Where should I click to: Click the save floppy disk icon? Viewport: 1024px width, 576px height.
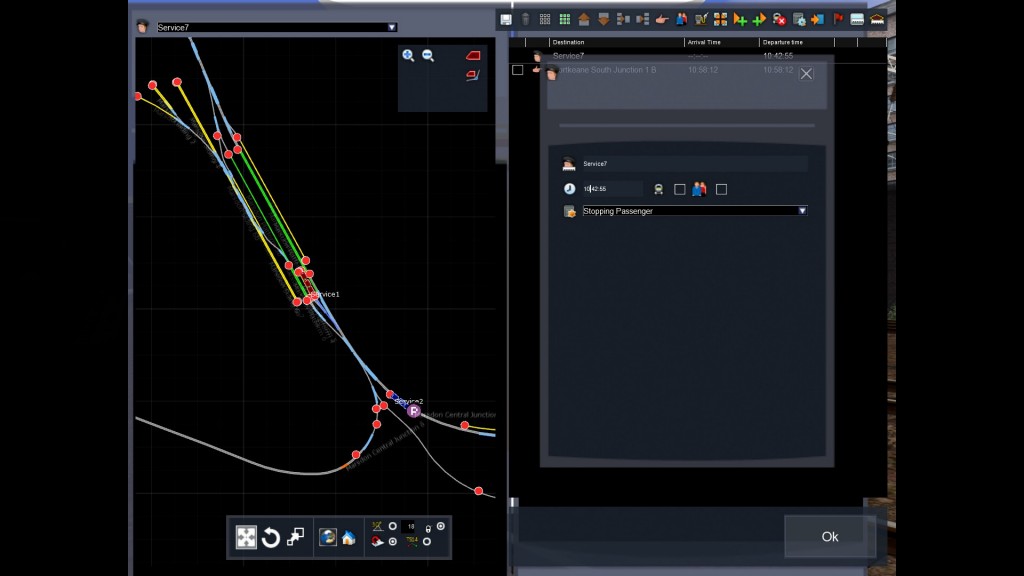(506, 19)
